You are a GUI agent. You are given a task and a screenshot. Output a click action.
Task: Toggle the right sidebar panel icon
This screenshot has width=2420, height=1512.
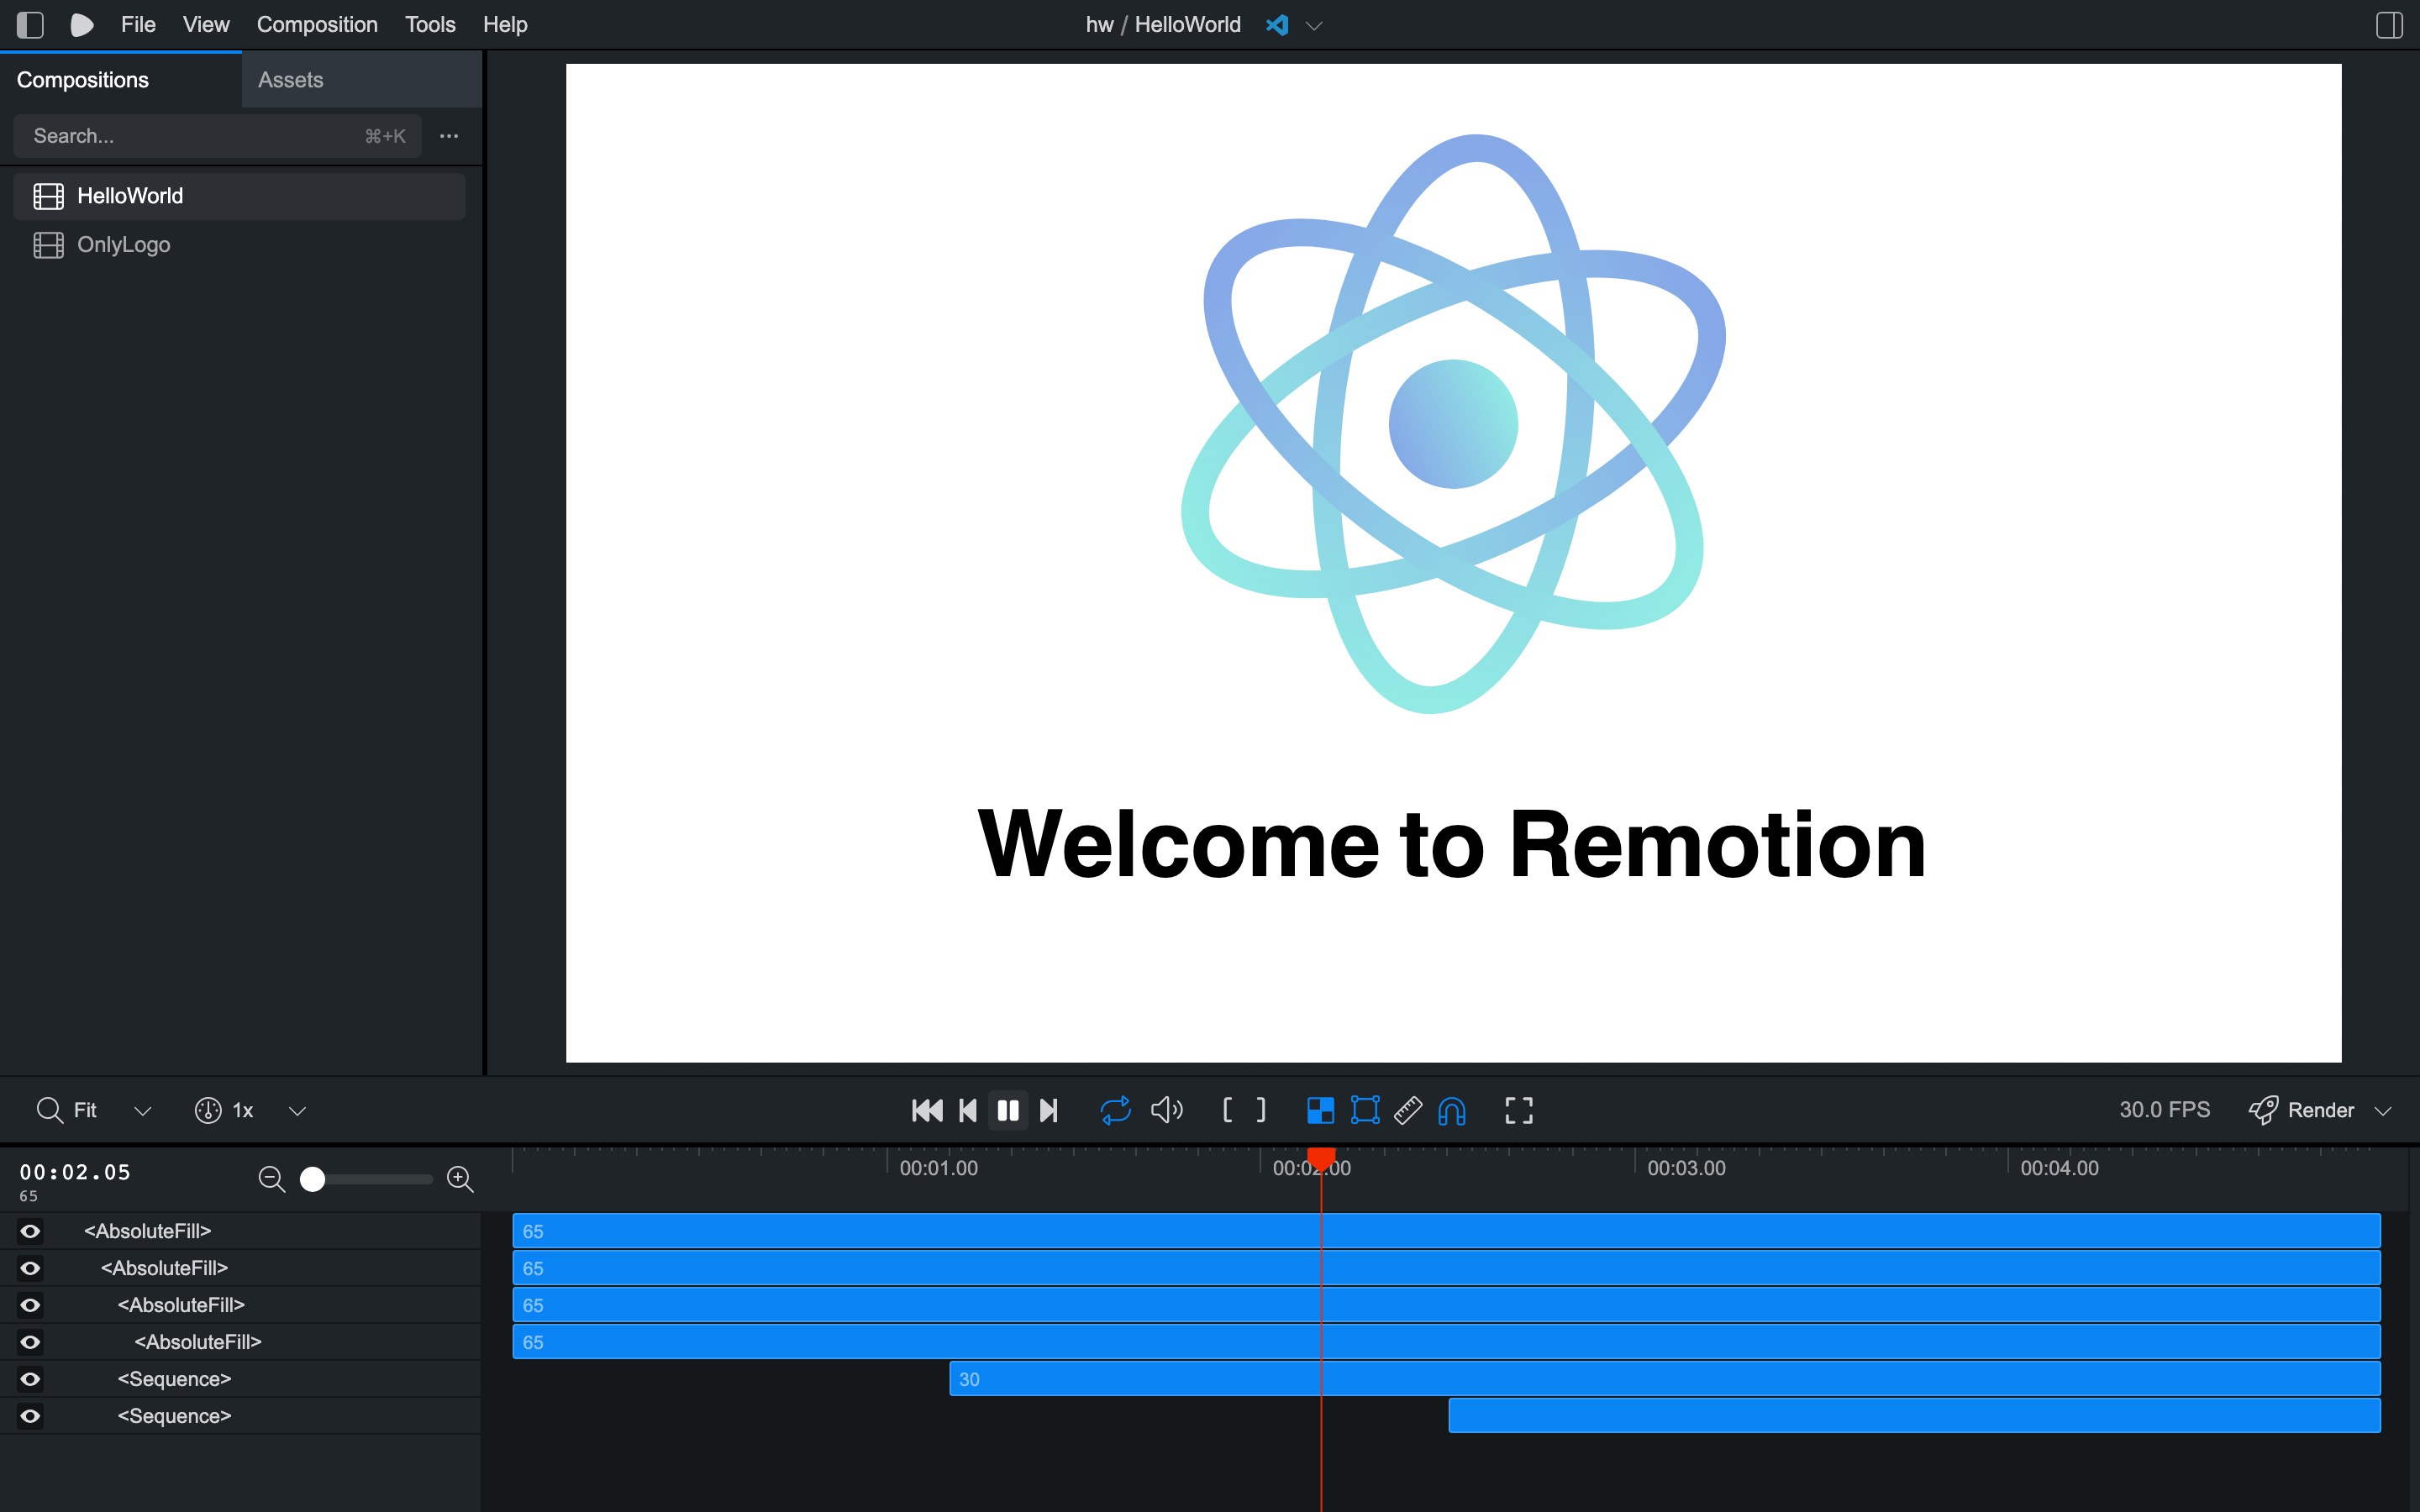(x=2389, y=25)
